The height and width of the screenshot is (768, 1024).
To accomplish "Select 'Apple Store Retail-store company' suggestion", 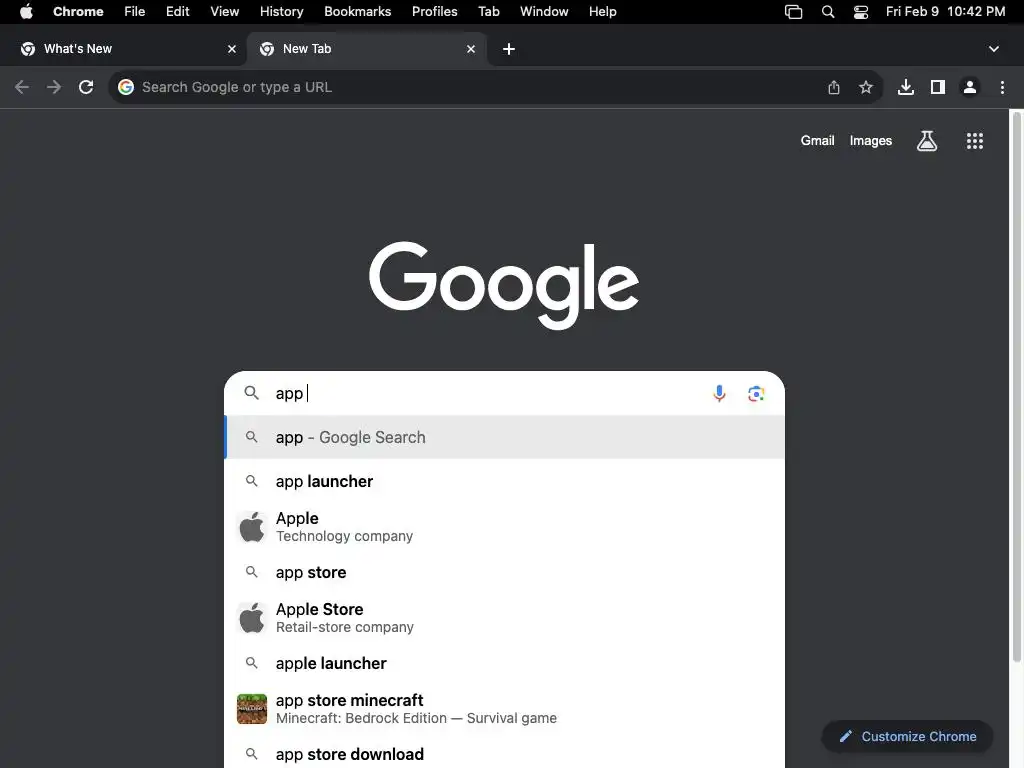I will (x=504, y=618).
